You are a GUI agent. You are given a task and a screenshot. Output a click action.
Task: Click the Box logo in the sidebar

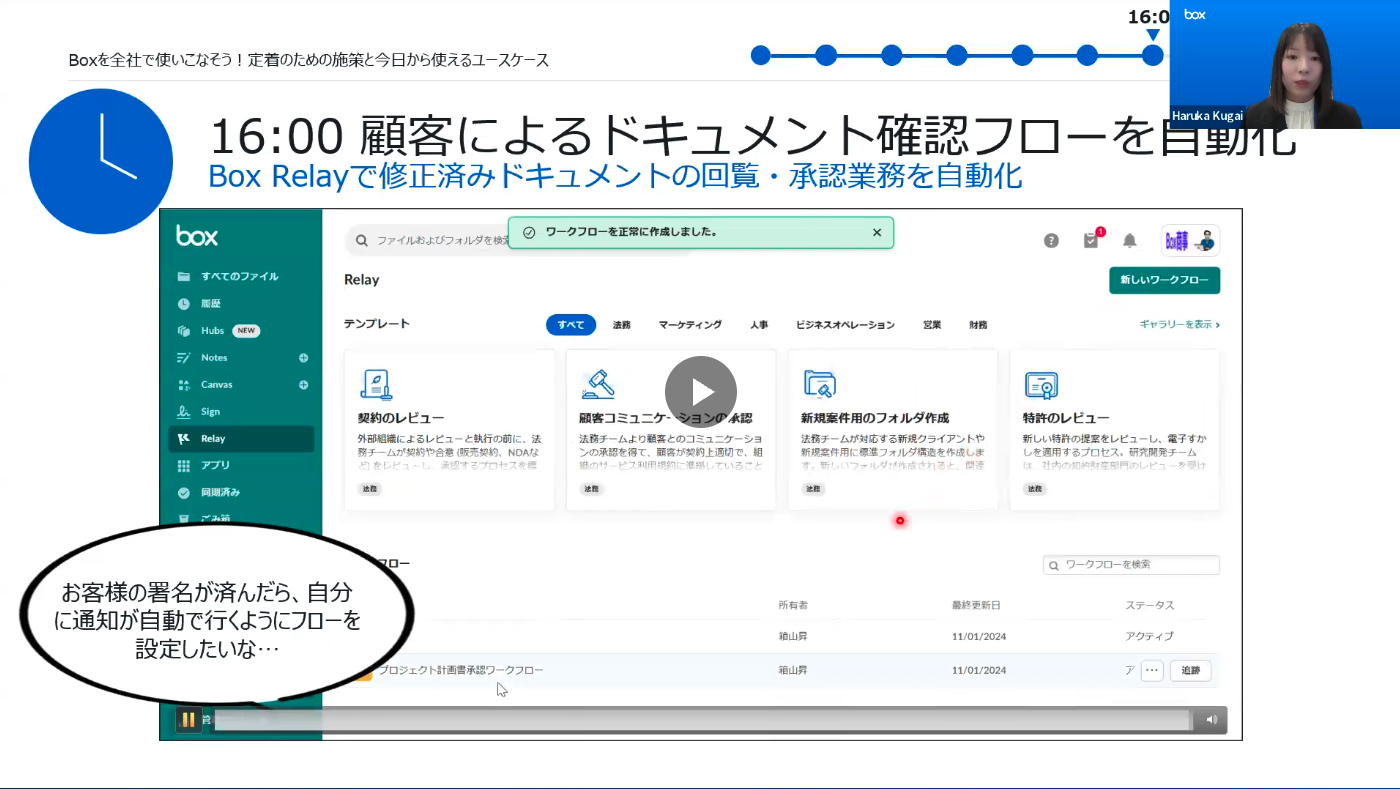pos(197,236)
